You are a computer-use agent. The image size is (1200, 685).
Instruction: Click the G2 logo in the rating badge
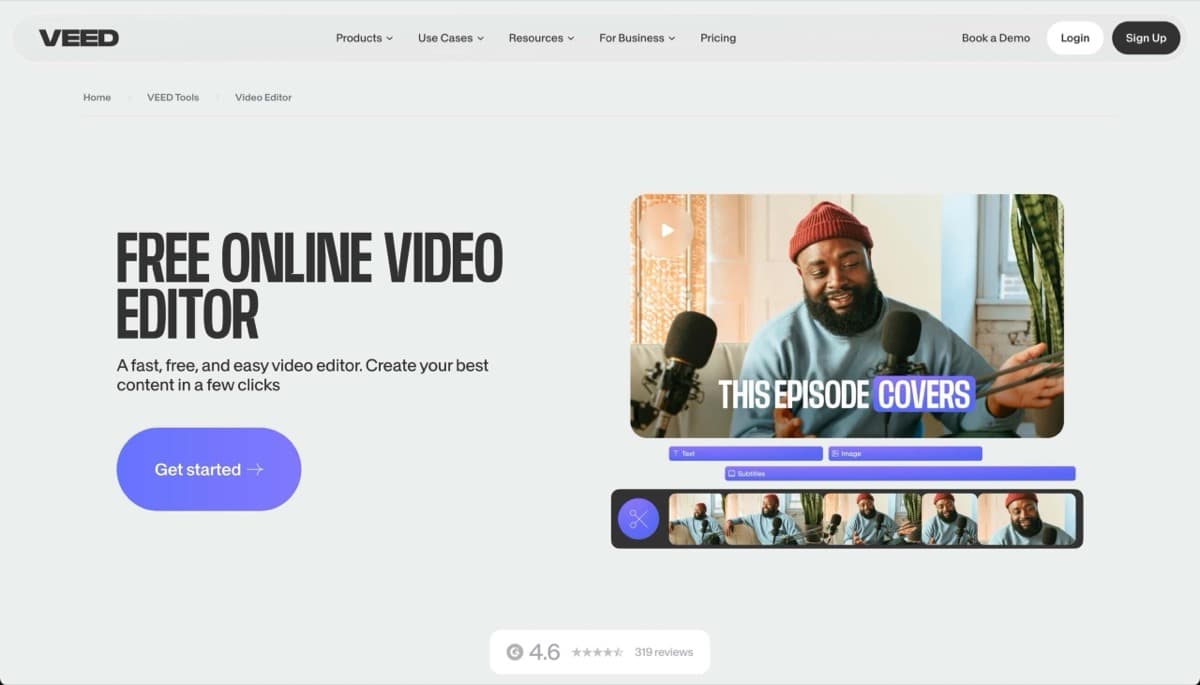click(x=514, y=651)
